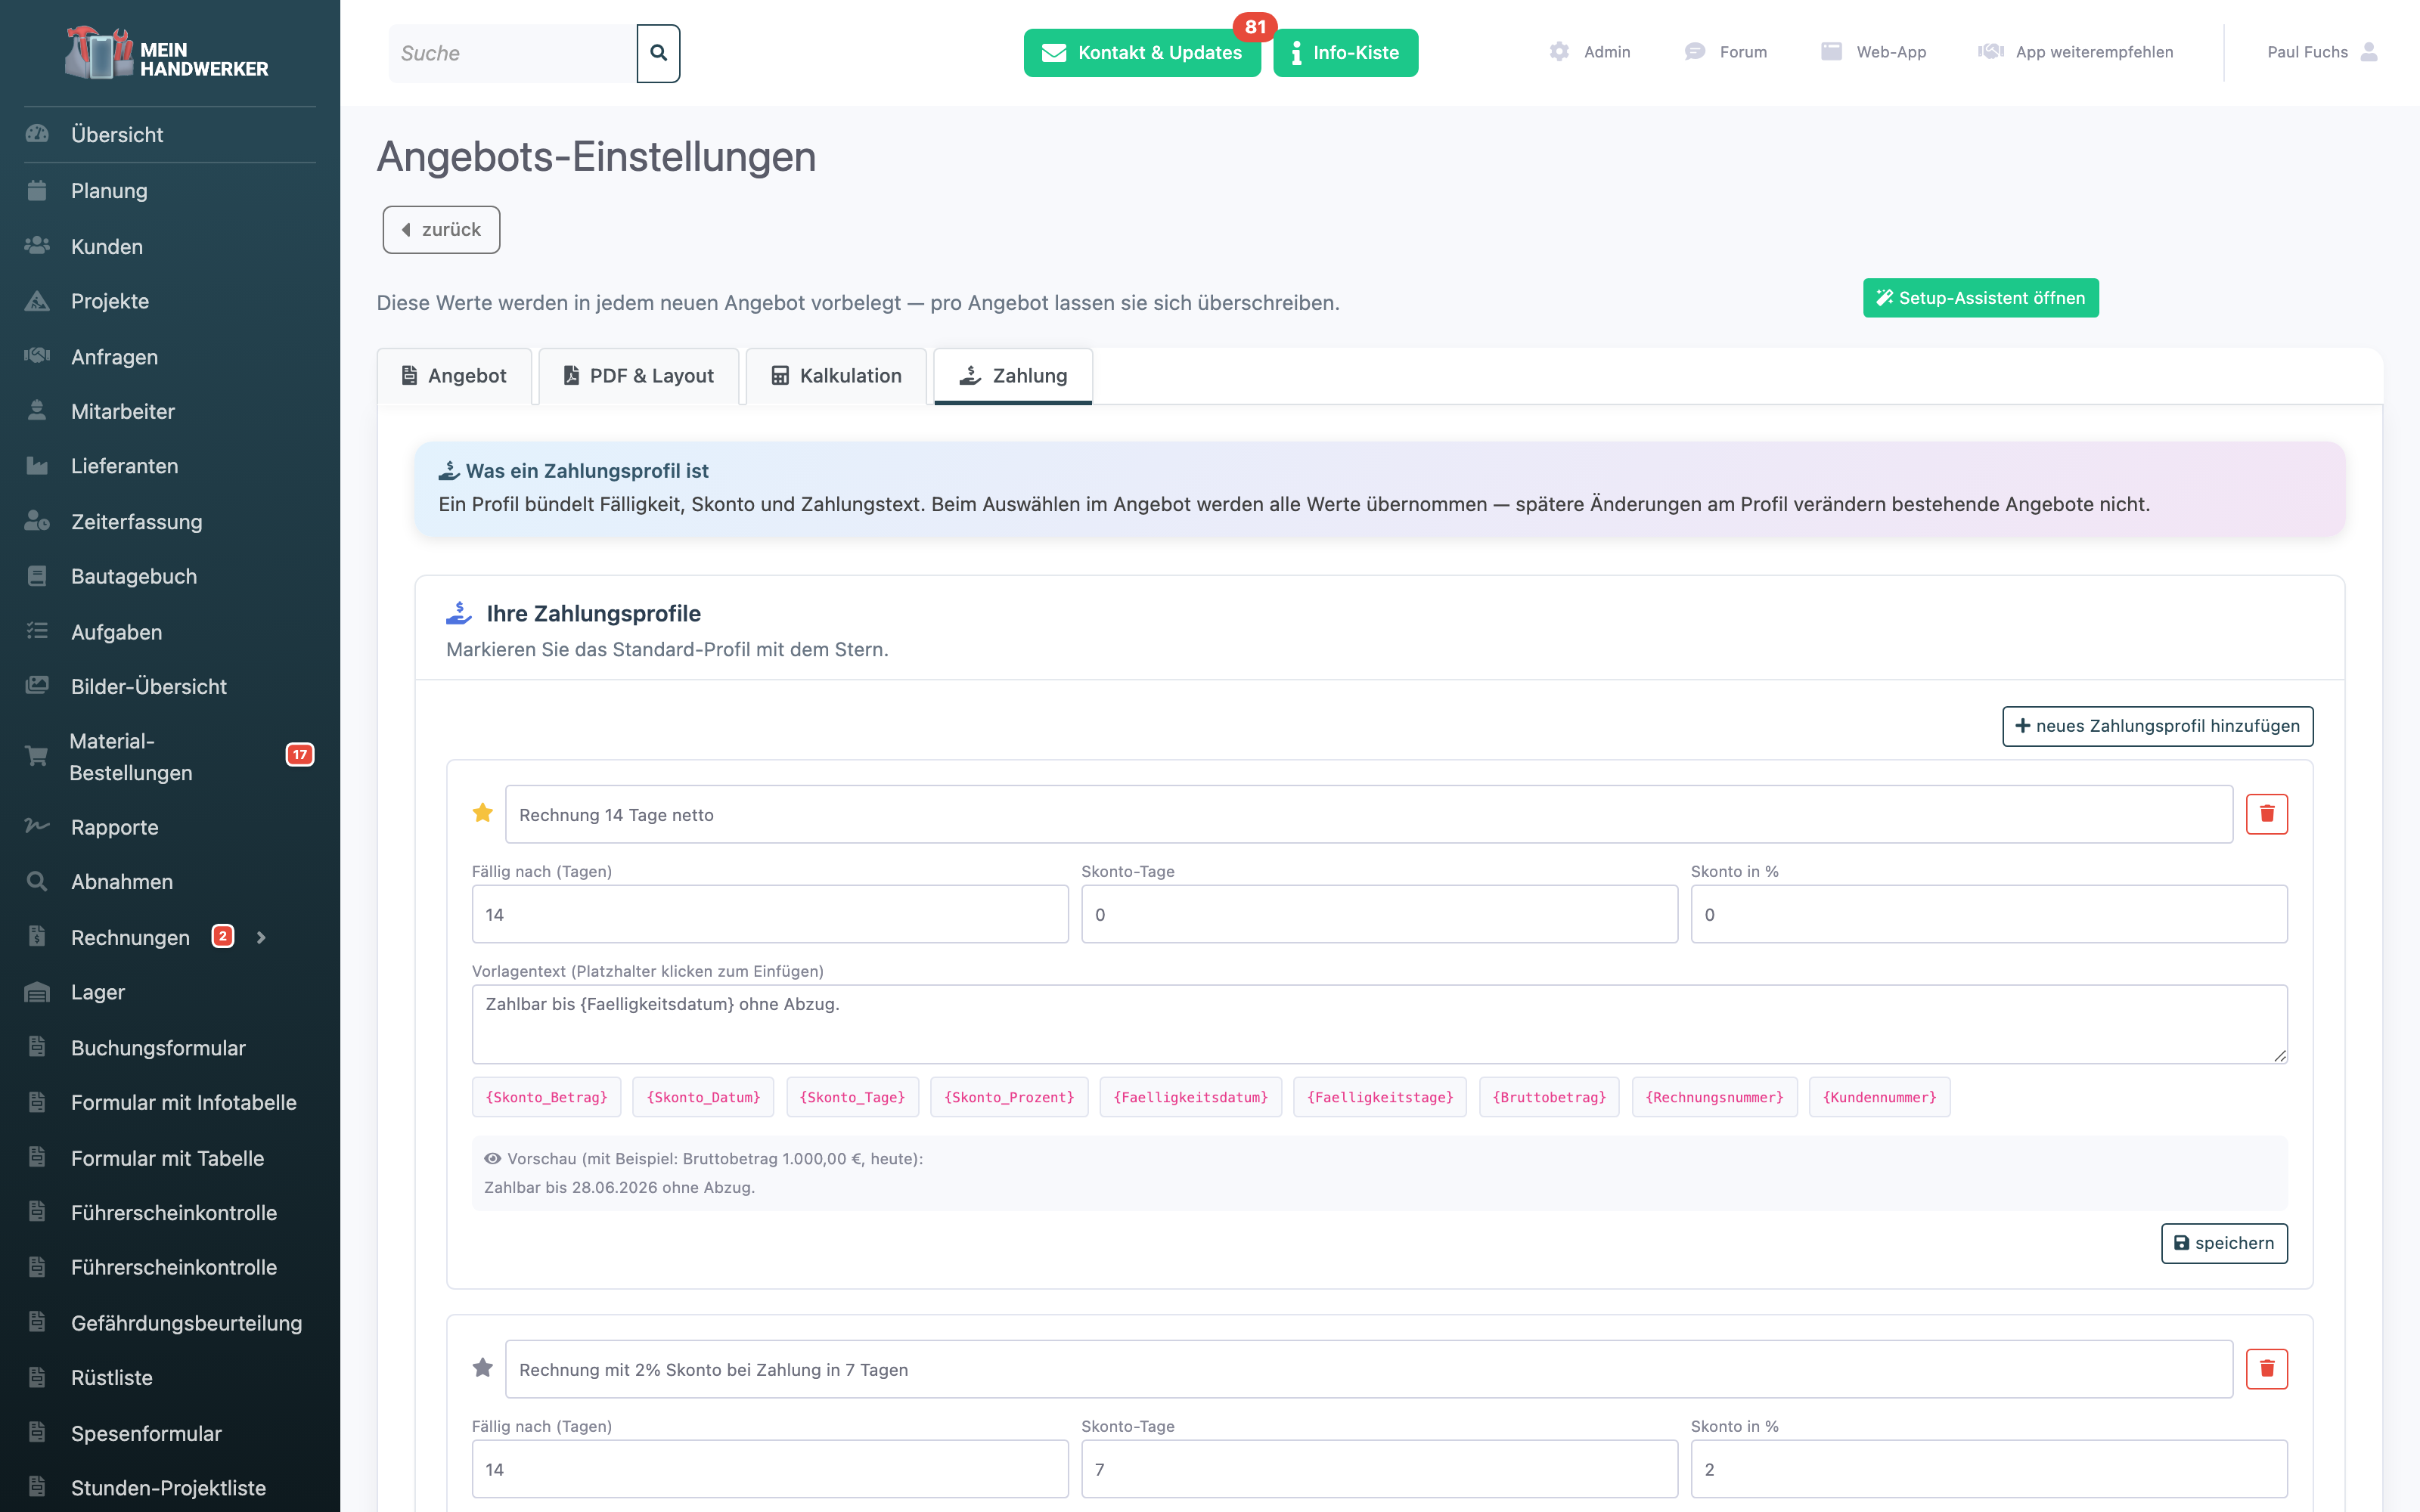Unset standard star for 'Rechnung 14 Tage netto'
This screenshot has width=2420, height=1512.
[x=483, y=813]
